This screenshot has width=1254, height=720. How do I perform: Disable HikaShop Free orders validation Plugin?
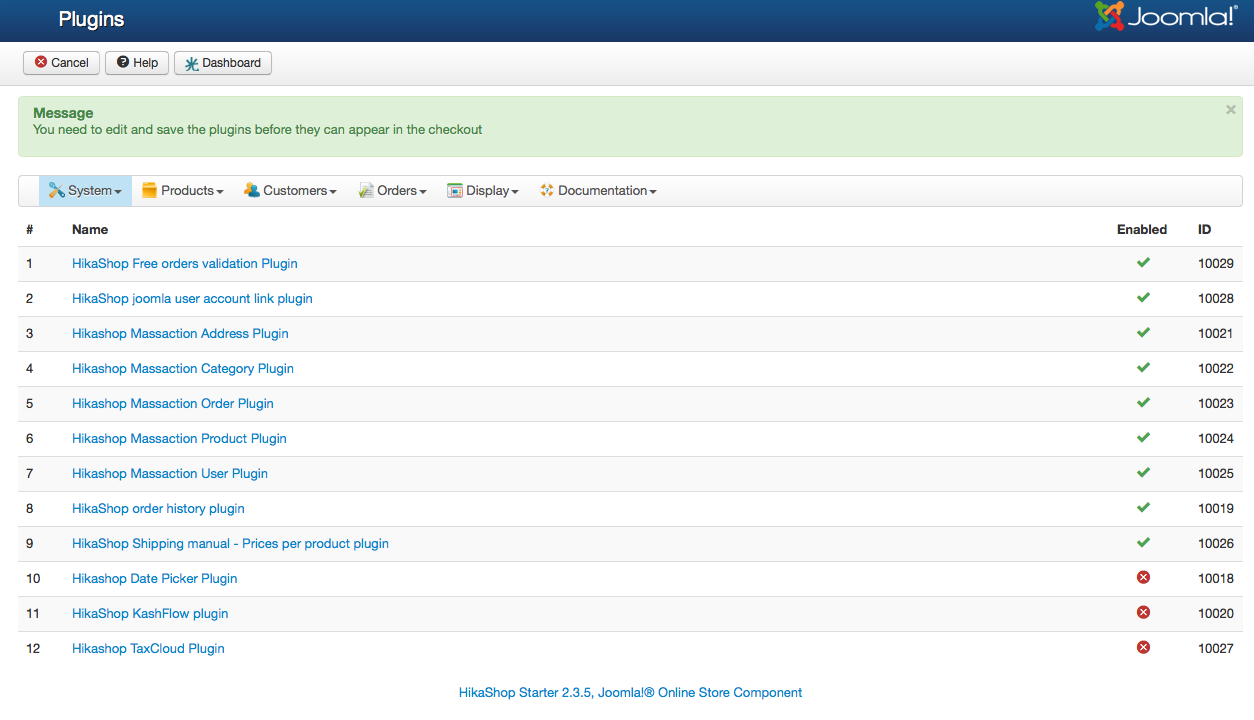click(1143, 263)
